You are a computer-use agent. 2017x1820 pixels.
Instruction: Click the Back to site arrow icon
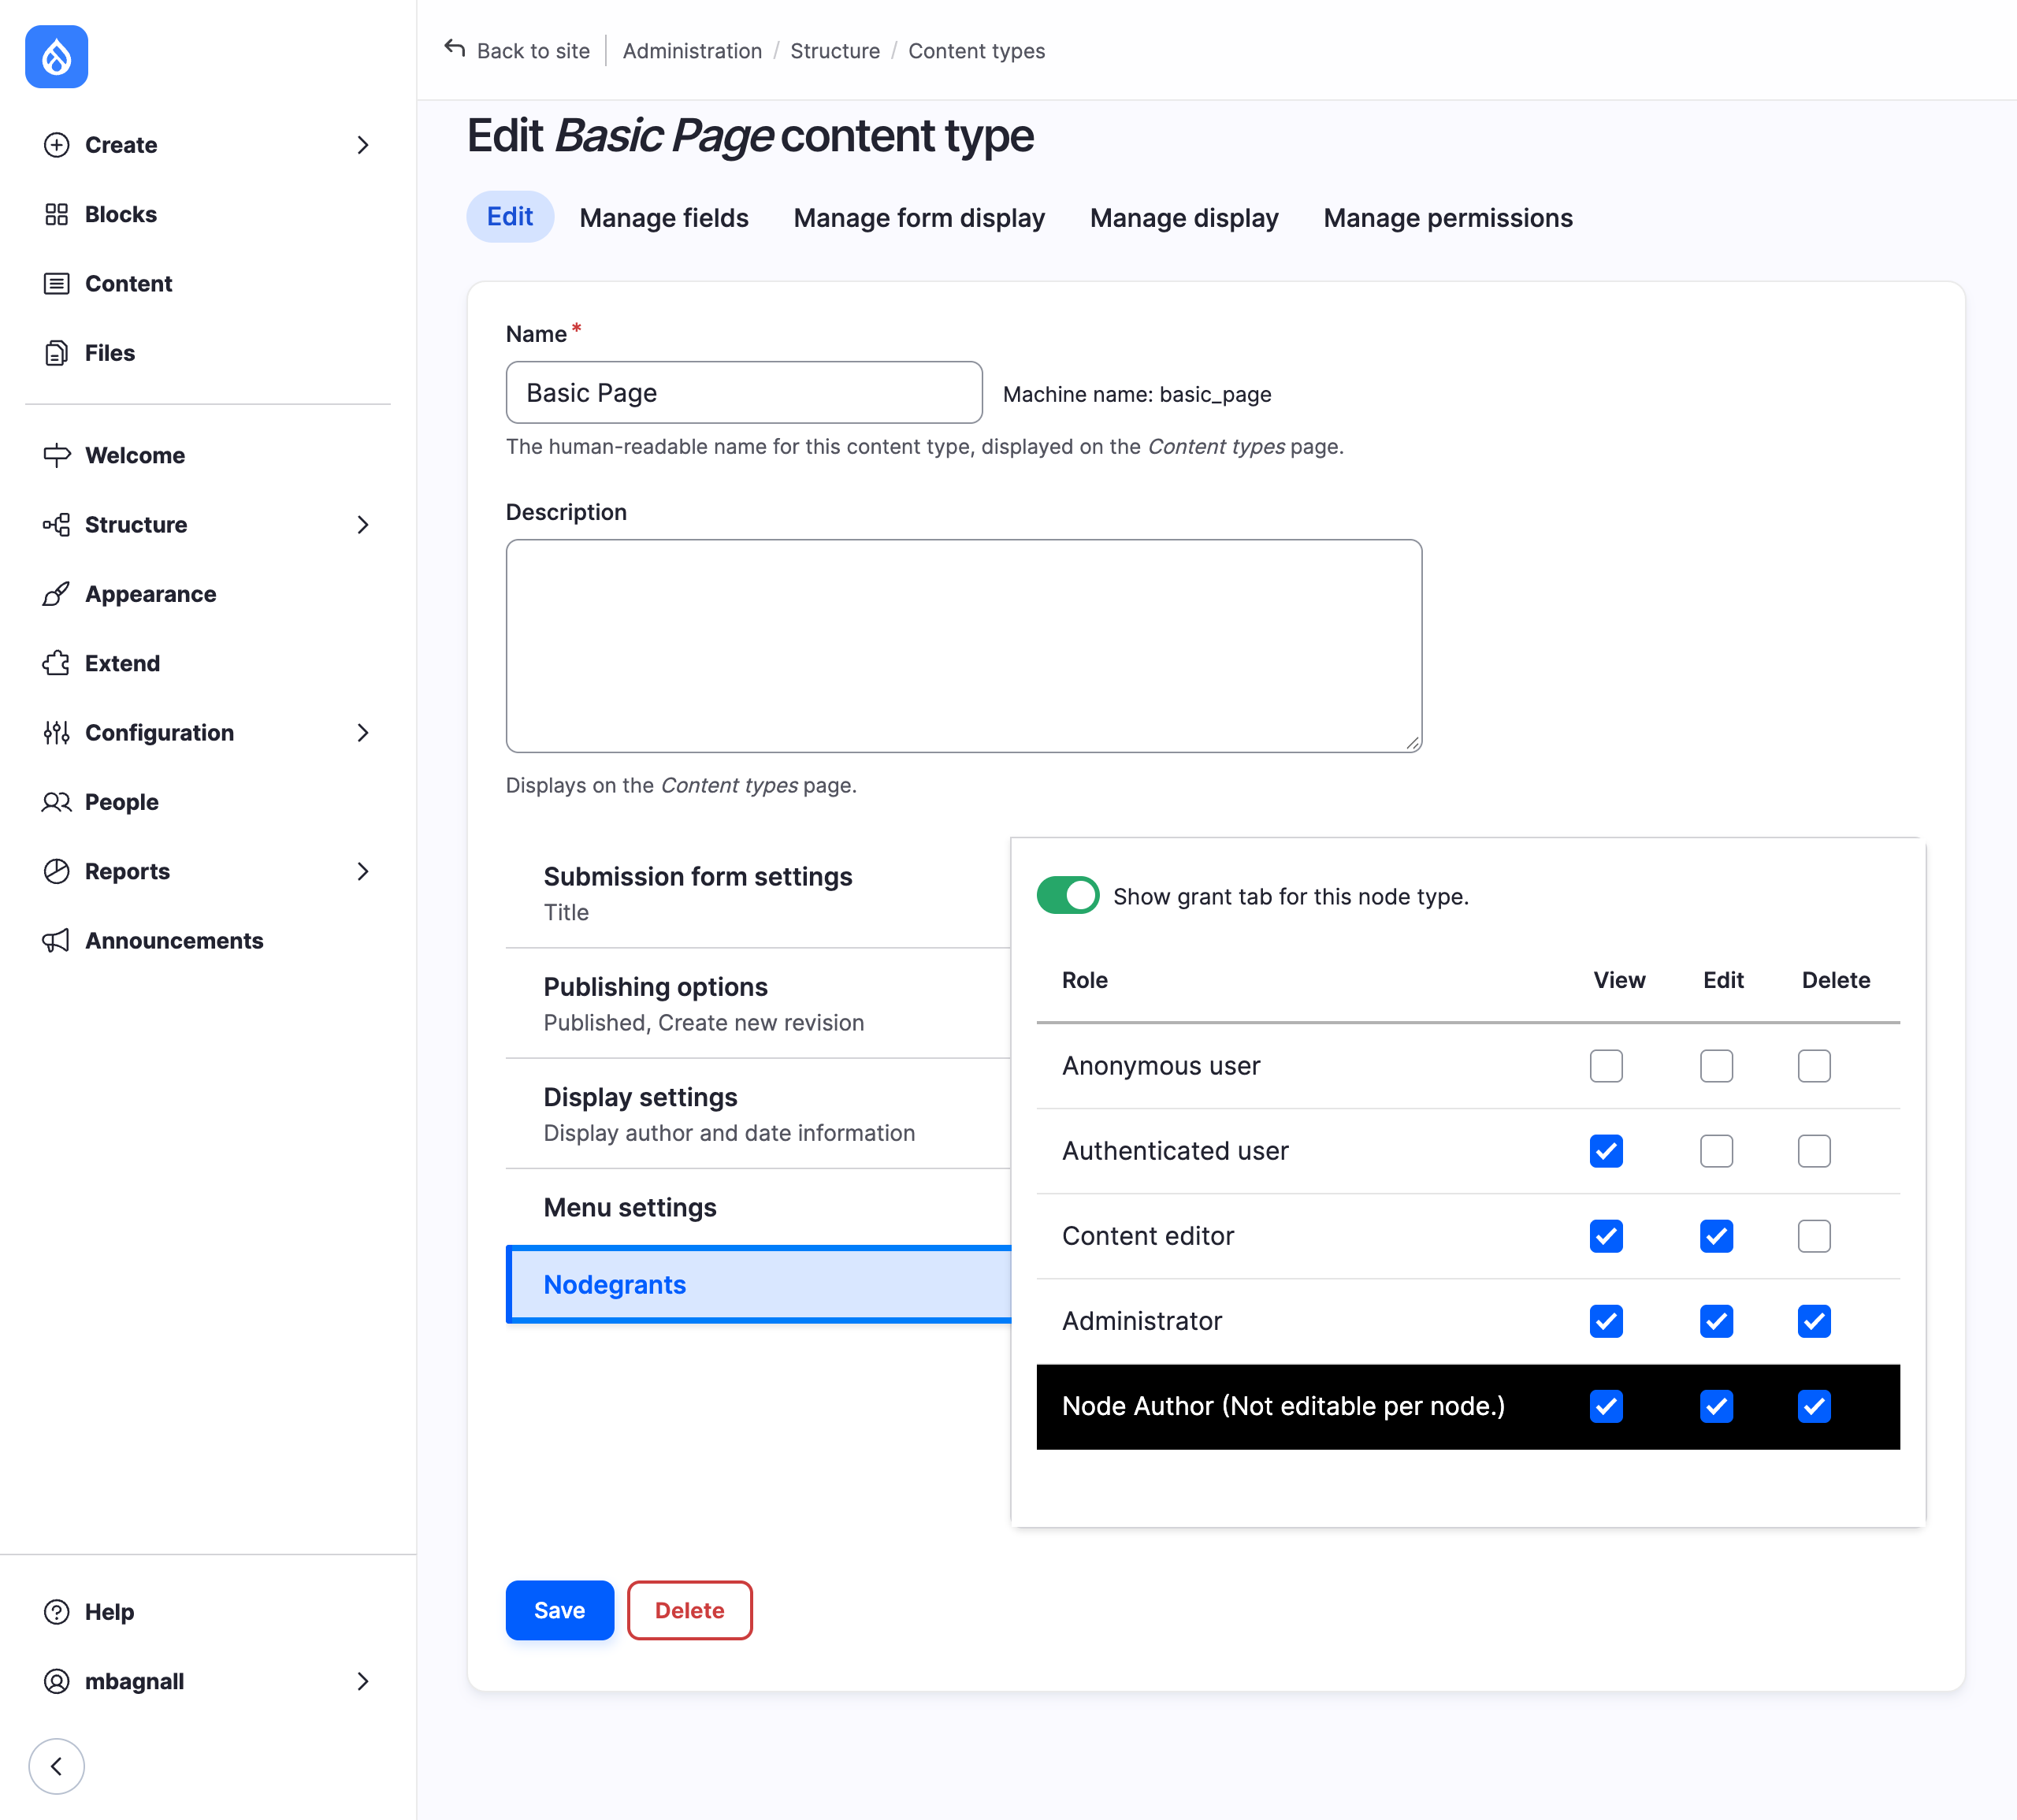(x=455, y=49)
